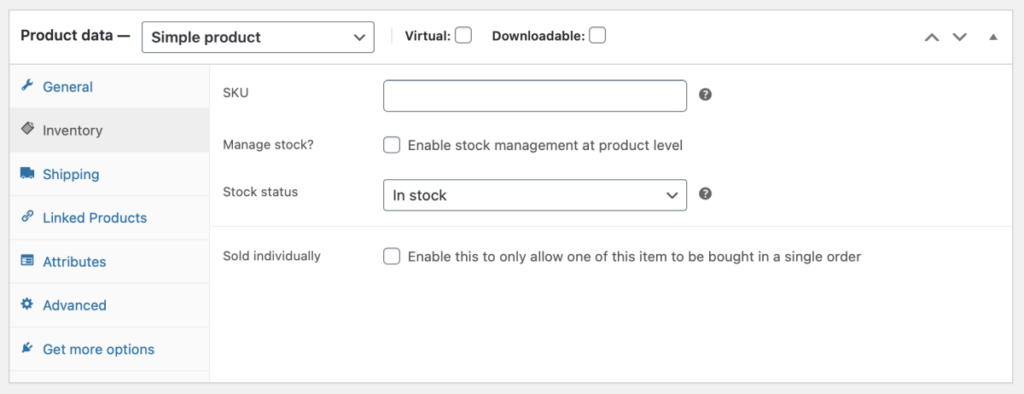Focus the SKU input field
1024x394 pixels.
point(535,96)
